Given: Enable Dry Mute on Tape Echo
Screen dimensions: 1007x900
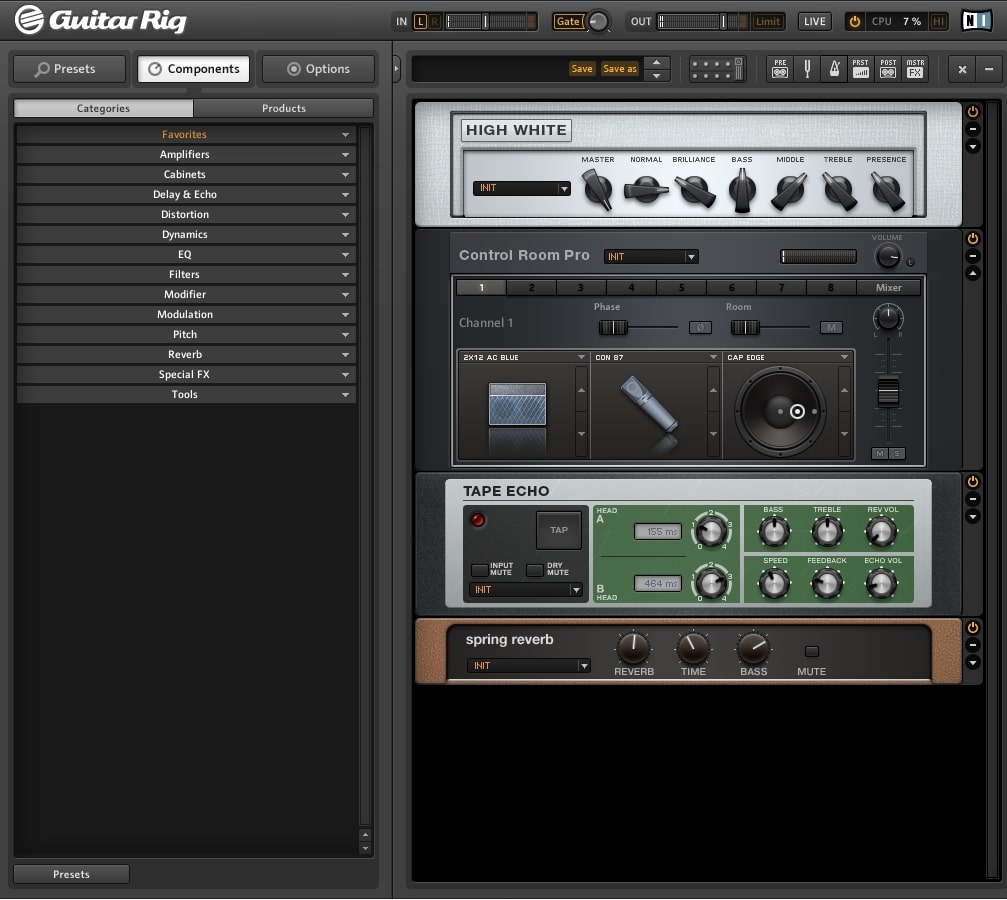Looking at the screenshot, I should click(x=534, y=570).
